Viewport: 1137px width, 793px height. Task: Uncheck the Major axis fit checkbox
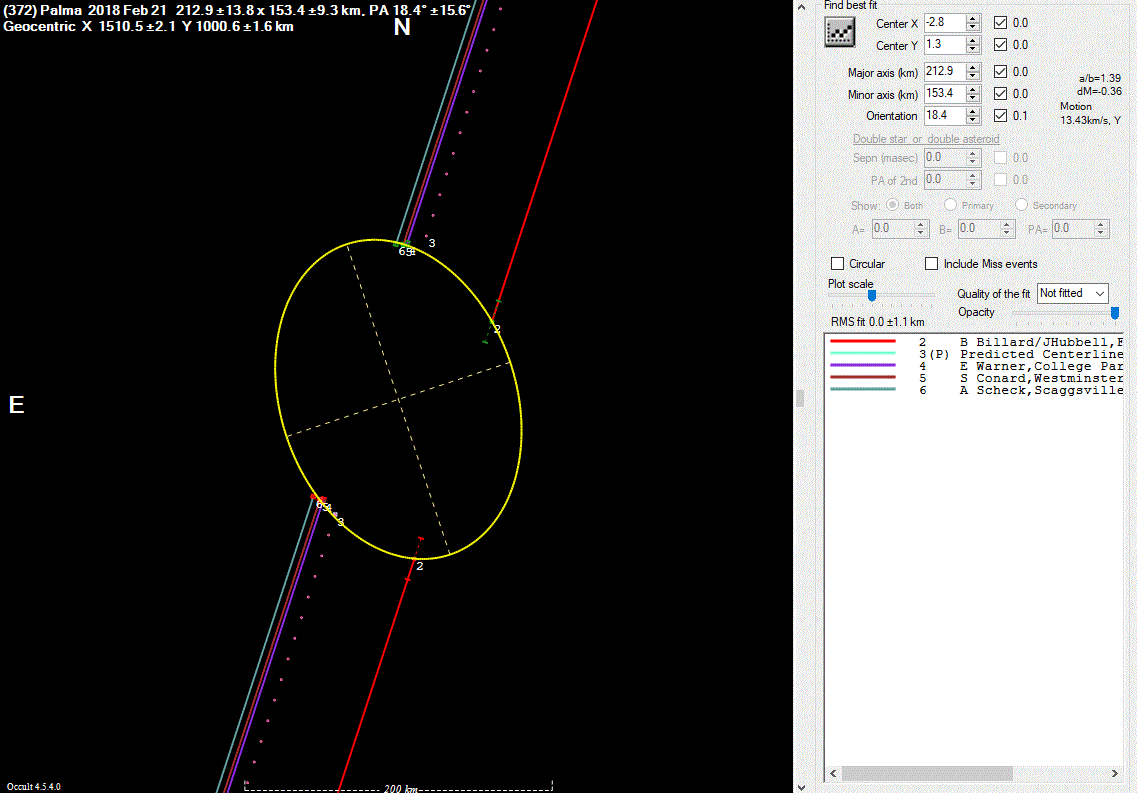1000,72
